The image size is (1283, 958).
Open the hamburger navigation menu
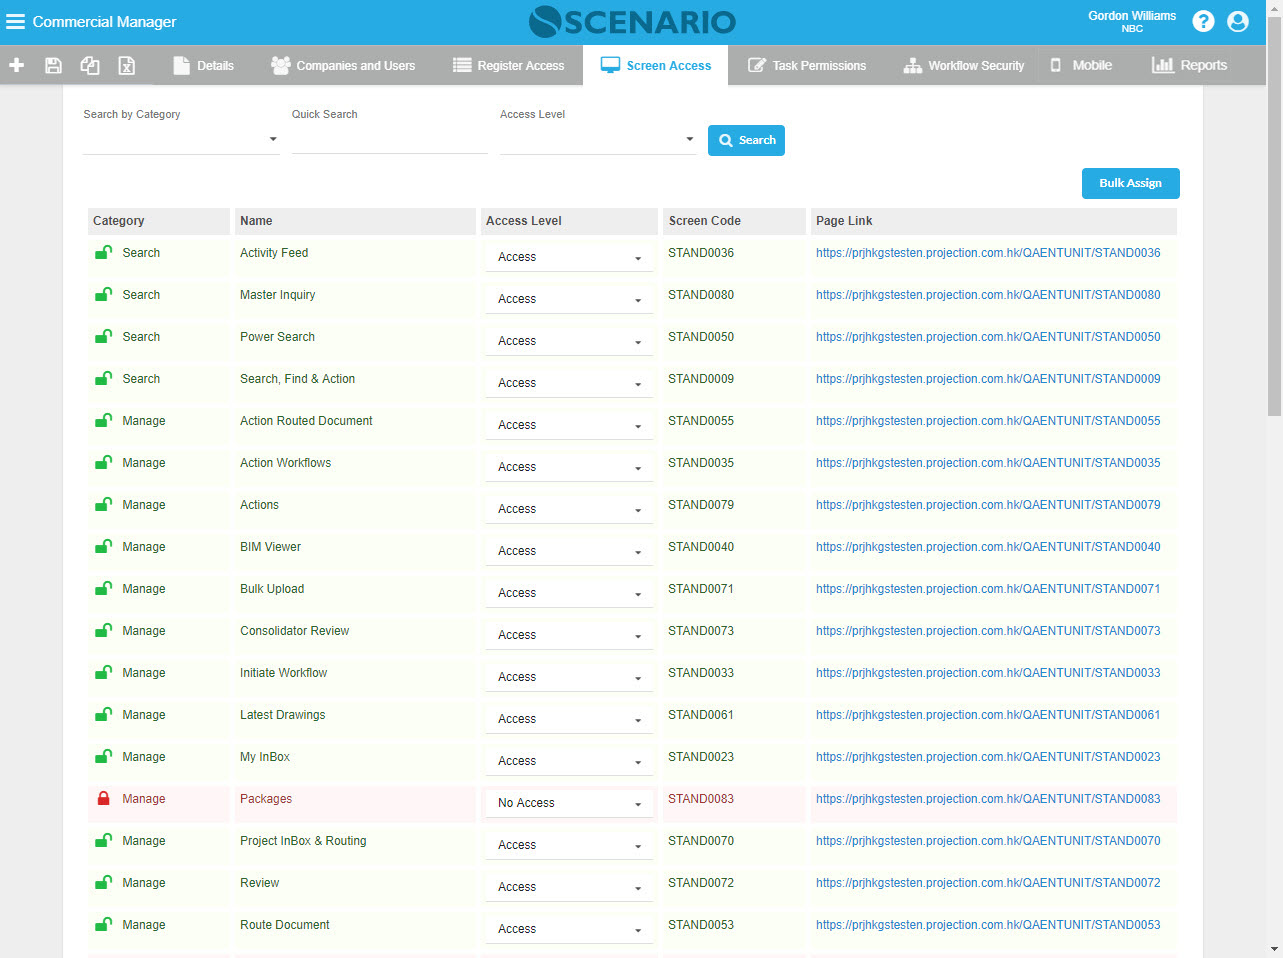(15, 22)
